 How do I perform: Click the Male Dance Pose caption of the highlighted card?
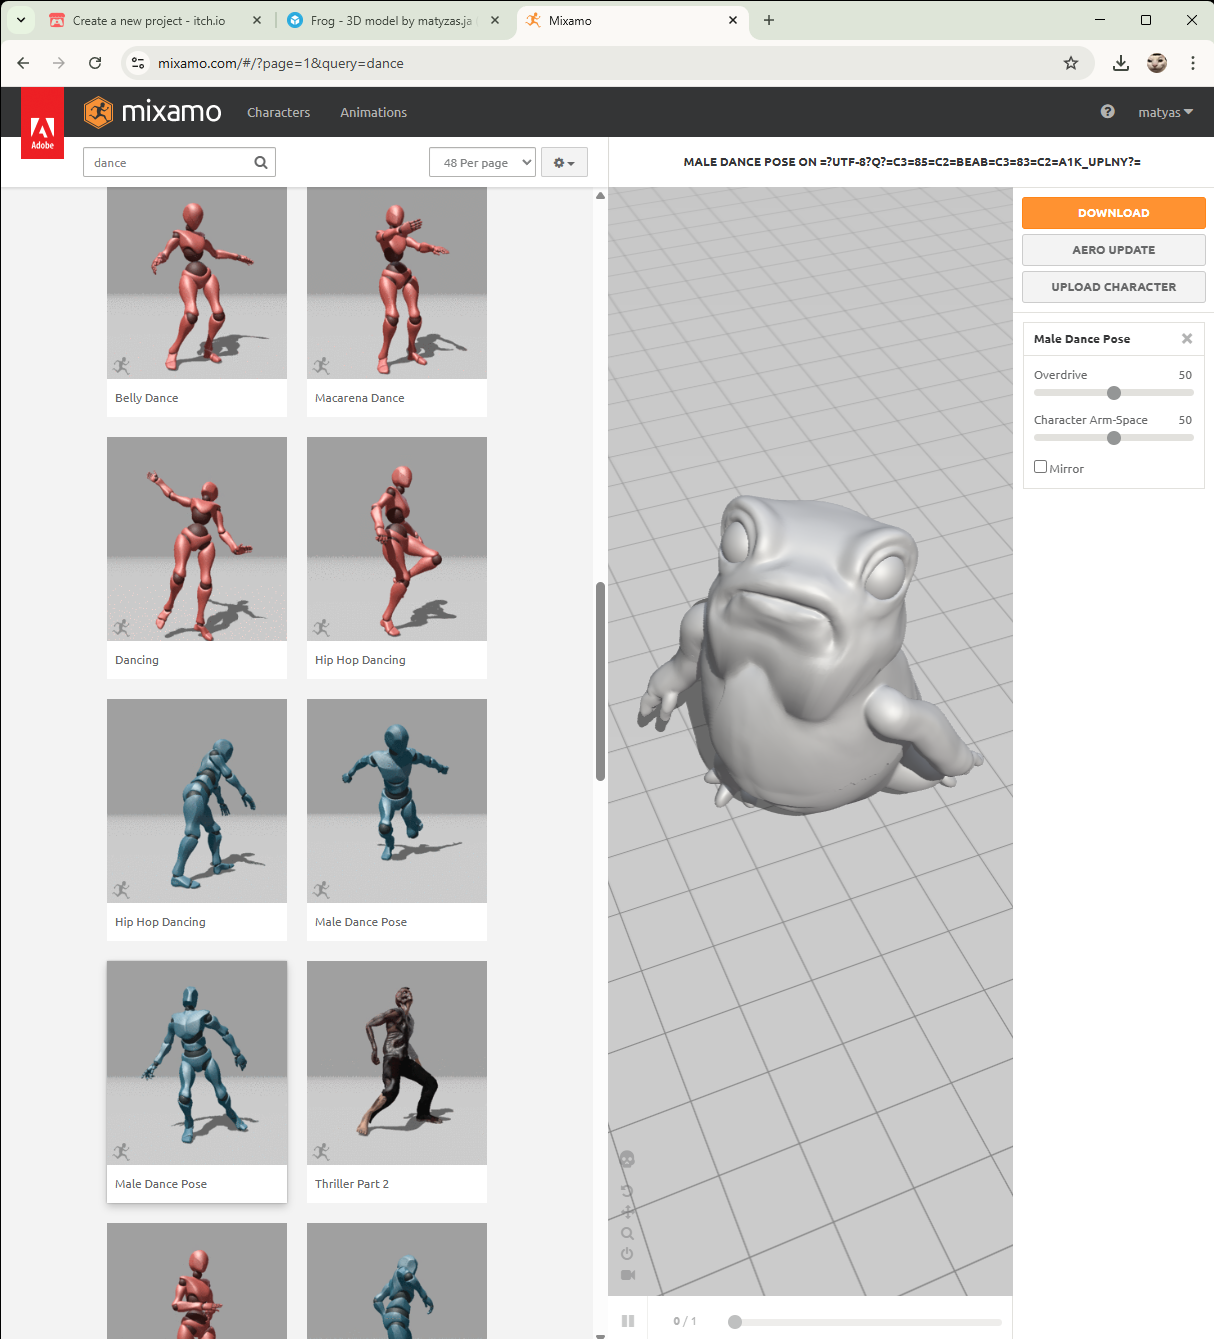pyautogui.click(x=161, y=1184)
